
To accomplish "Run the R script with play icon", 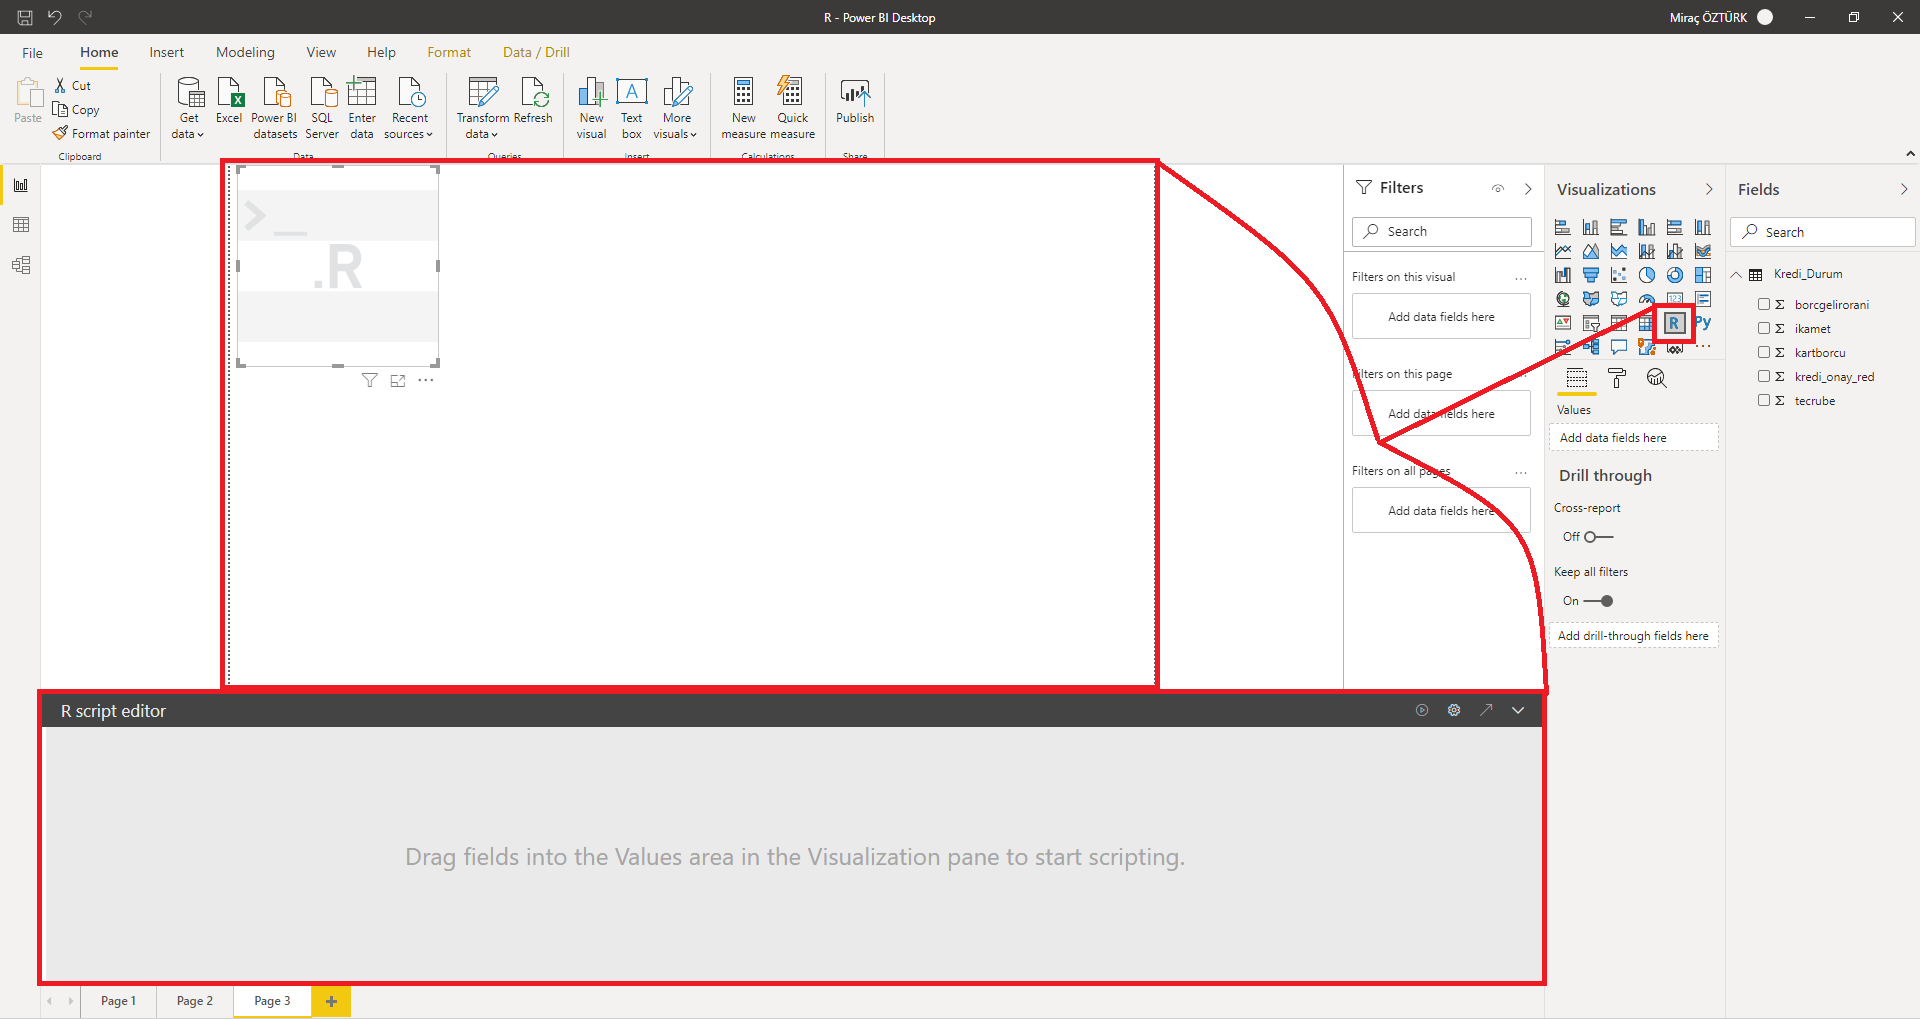I will pyautogui.click(x=1422, y=710).
